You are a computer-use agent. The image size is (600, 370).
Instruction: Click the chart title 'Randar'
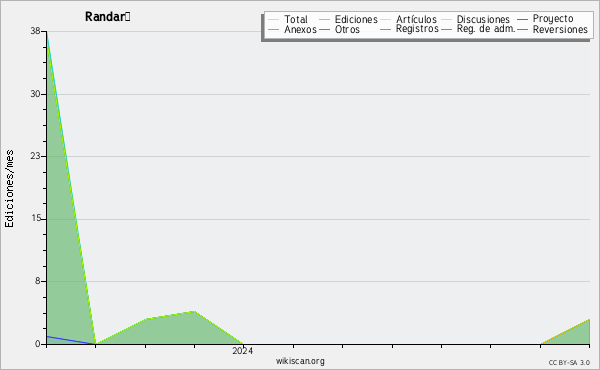pos(108,17)
